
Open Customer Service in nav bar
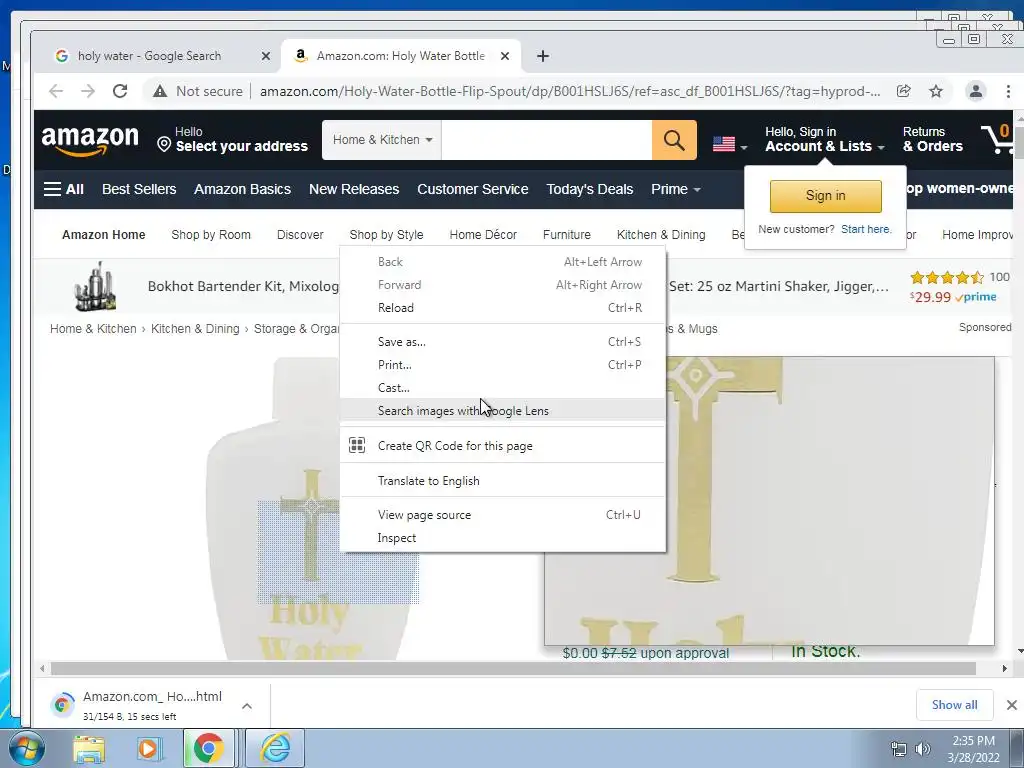(473, 189)
